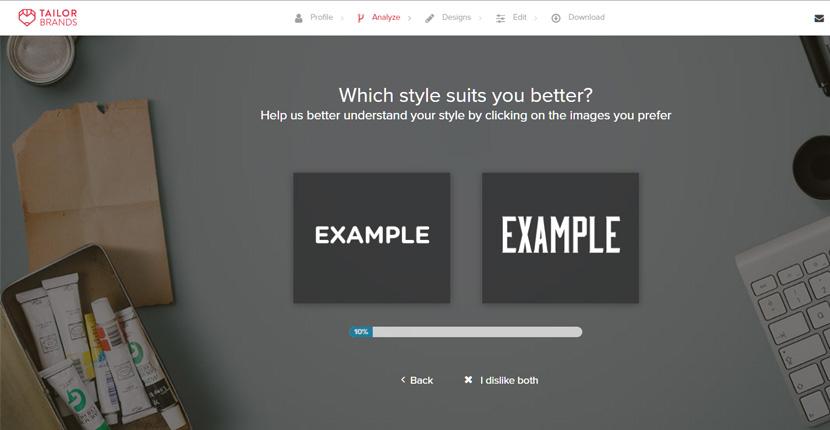Screen dimensions: 830x430
Task: Click the Designs pencil icon
Action: (430, 18)
